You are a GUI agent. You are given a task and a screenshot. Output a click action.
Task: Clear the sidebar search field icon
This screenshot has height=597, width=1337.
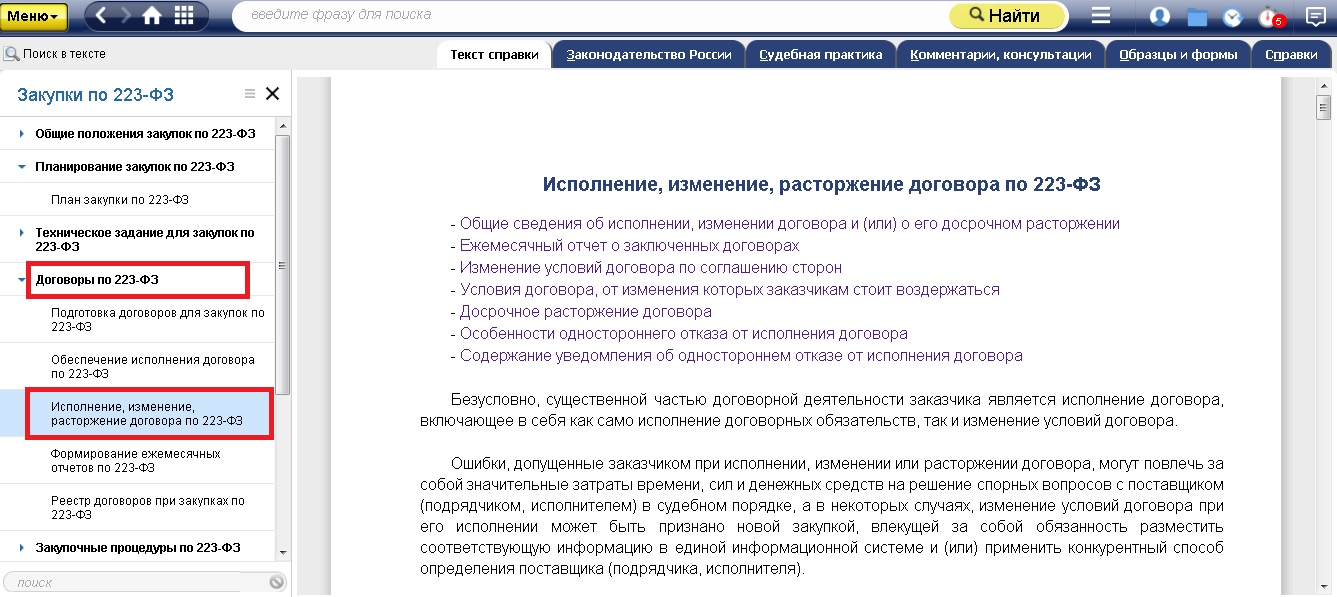pos(277,582)
